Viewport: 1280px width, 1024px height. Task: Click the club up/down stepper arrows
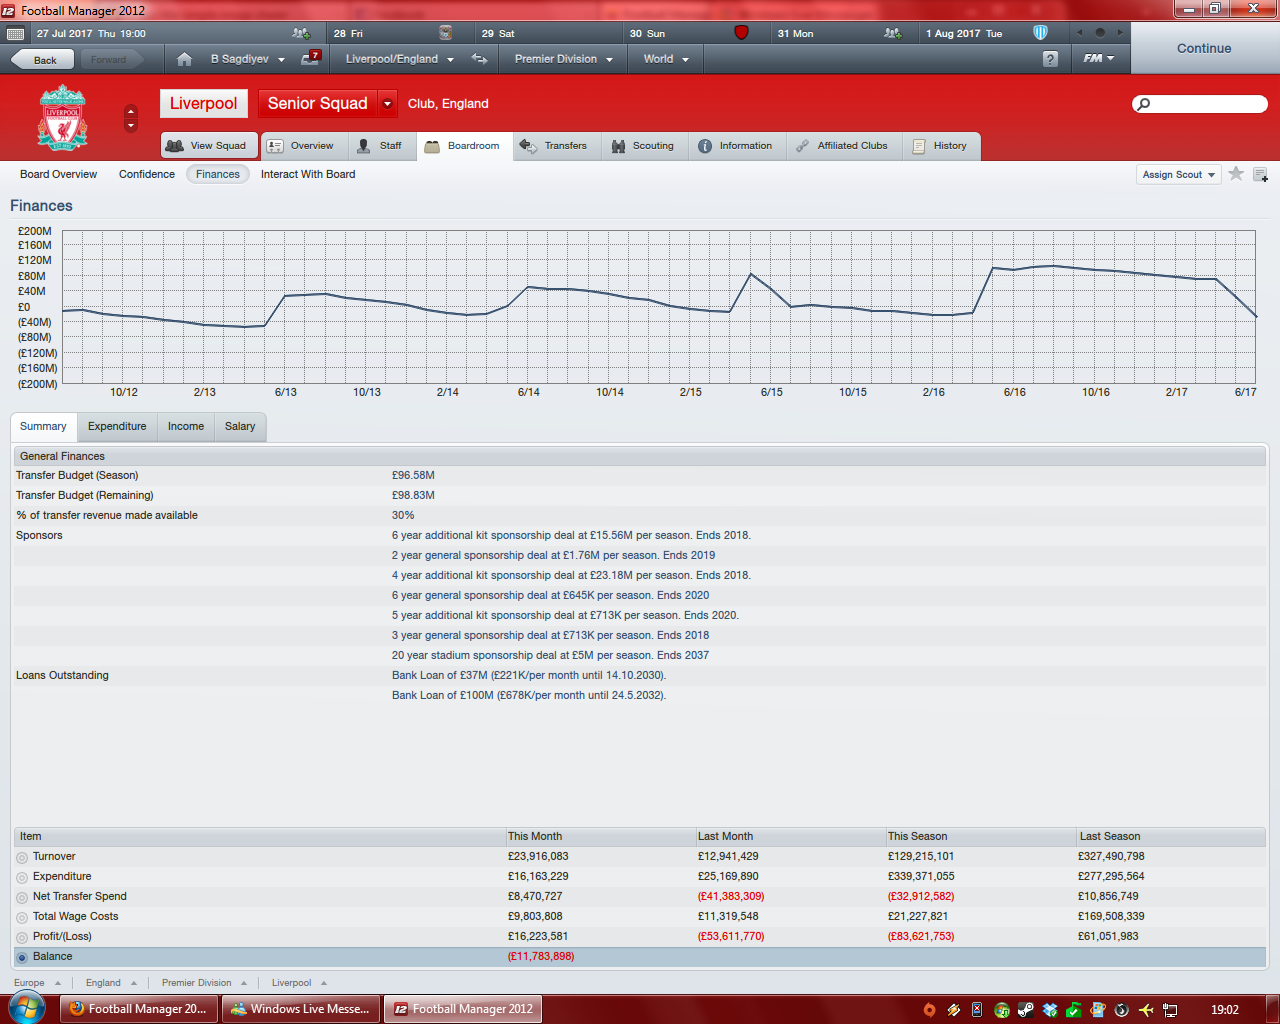pyautogui.click(x=131, y=118)
